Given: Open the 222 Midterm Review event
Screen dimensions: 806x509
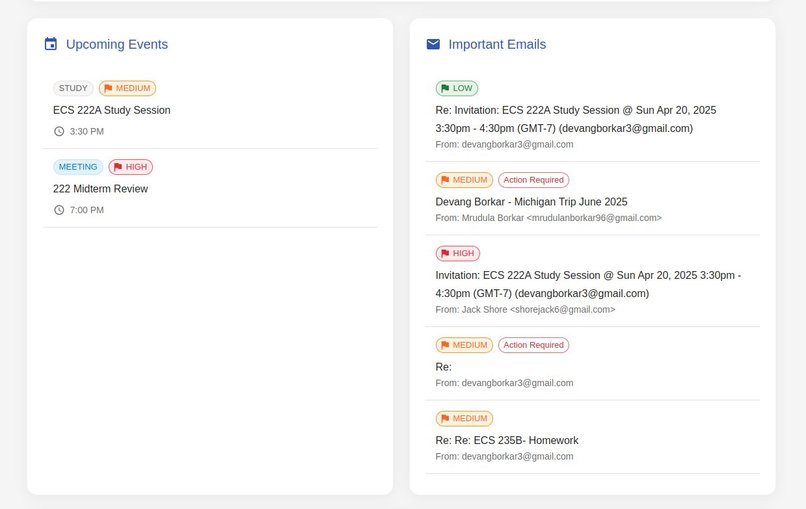Looking at the screenshot, I should 210,188.
